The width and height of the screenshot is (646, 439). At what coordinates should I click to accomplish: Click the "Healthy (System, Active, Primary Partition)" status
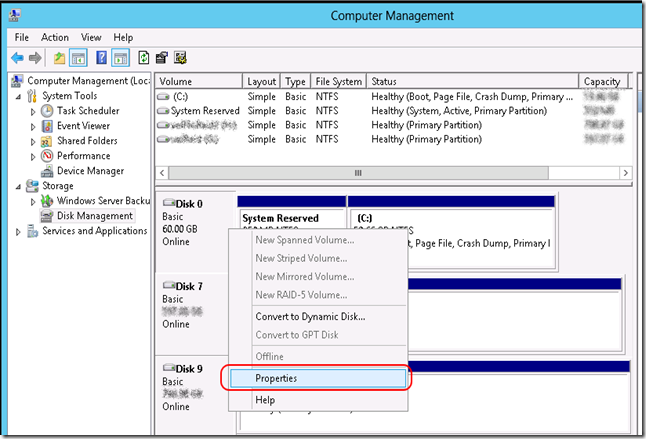coord(459,111)
